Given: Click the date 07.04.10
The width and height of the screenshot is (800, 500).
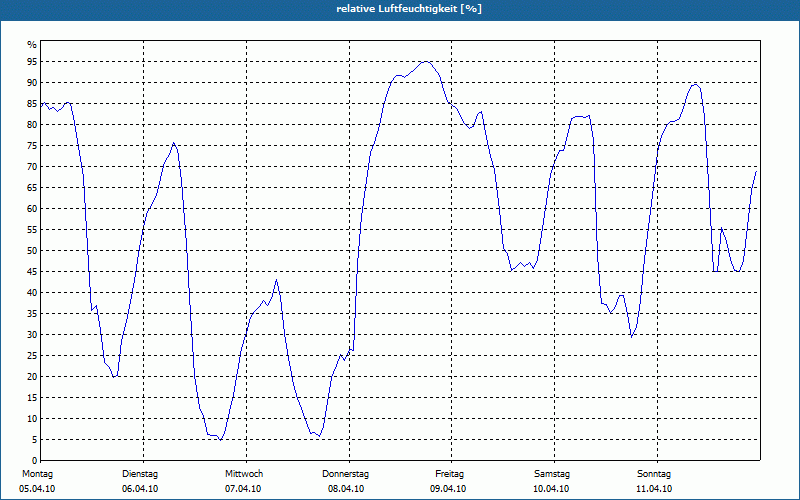Looking at the screenshot, I should point(243,489).
